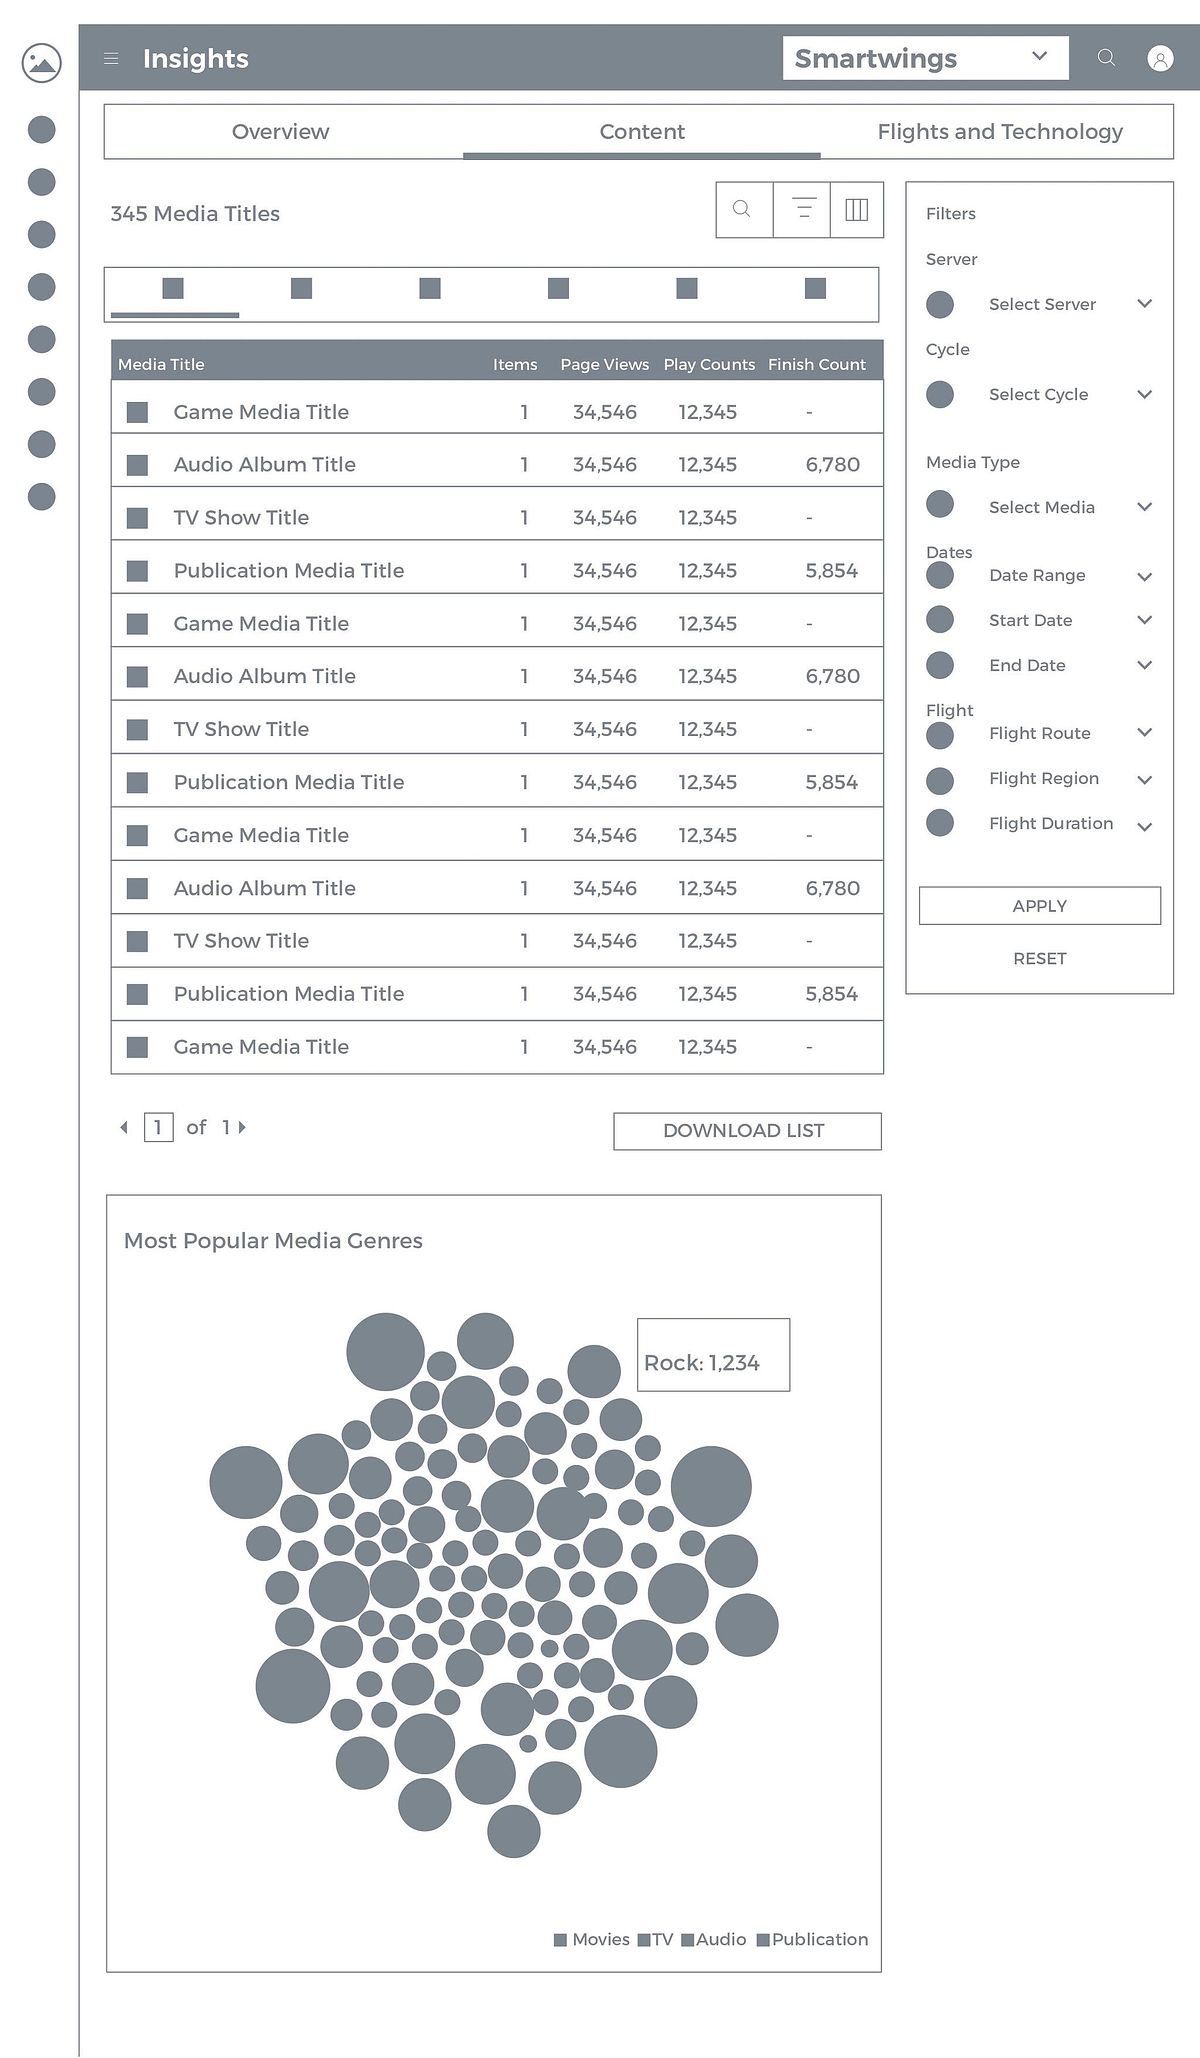Switch to Flights and Technology tab
The width and height of the screenshot is (1200, 2058).
click(999, 132)
